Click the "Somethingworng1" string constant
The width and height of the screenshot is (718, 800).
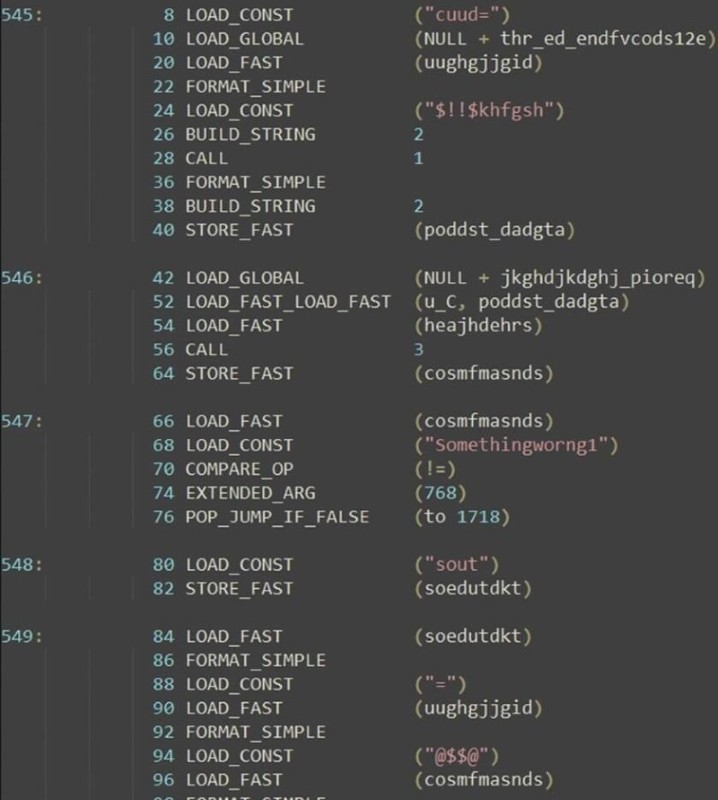pyautogui.click(x=507, y=445)
